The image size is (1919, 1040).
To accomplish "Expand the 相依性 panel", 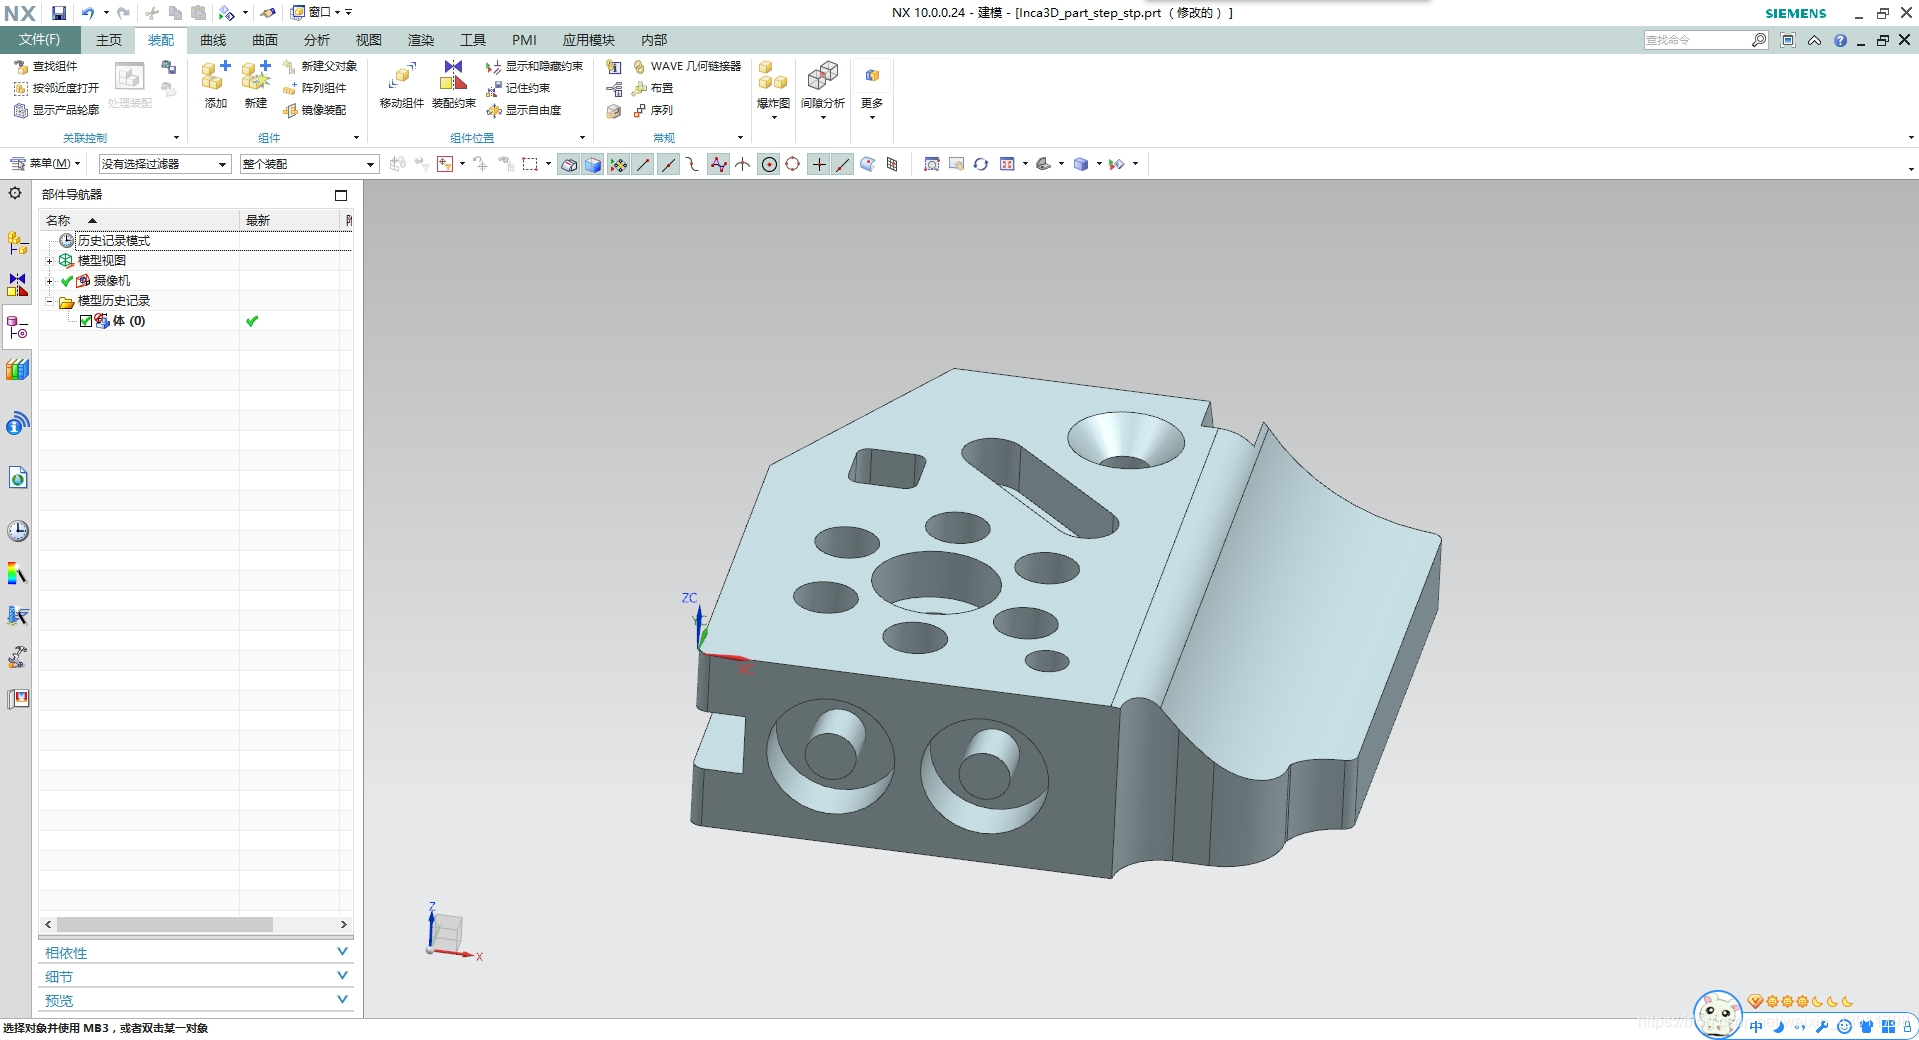I will pyautogui.click(x=196, y=952).
